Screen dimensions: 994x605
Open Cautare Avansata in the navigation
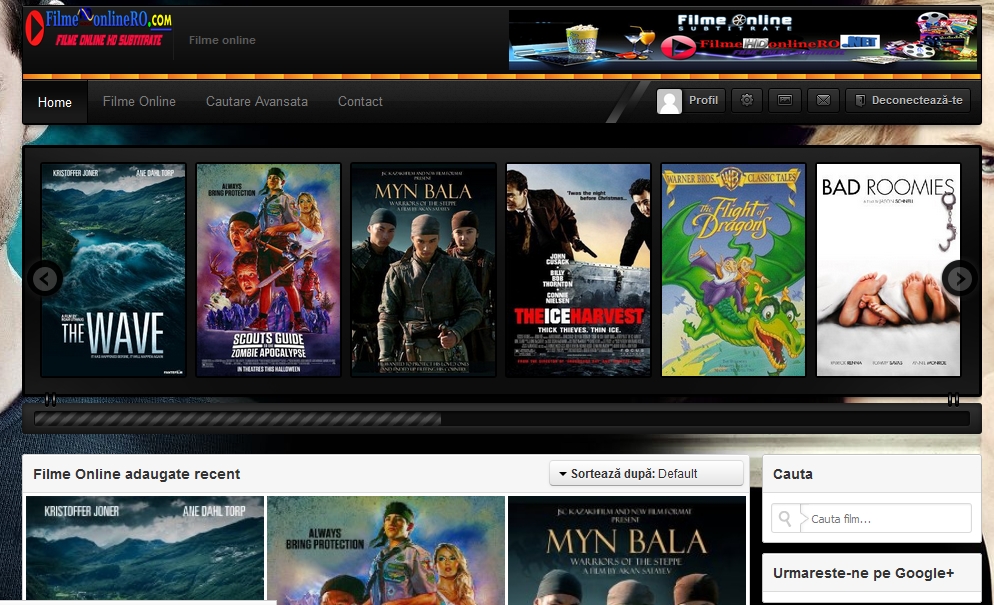(x=257, y=101)
